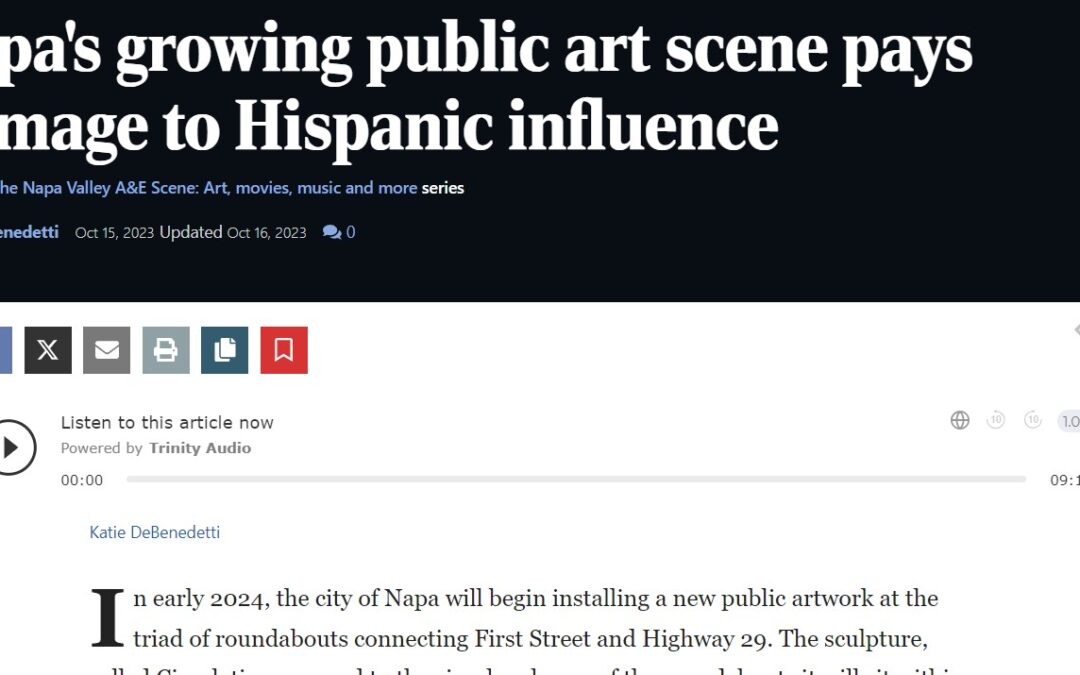Click the Oct 15, 2023 publish date

(114, 233)
